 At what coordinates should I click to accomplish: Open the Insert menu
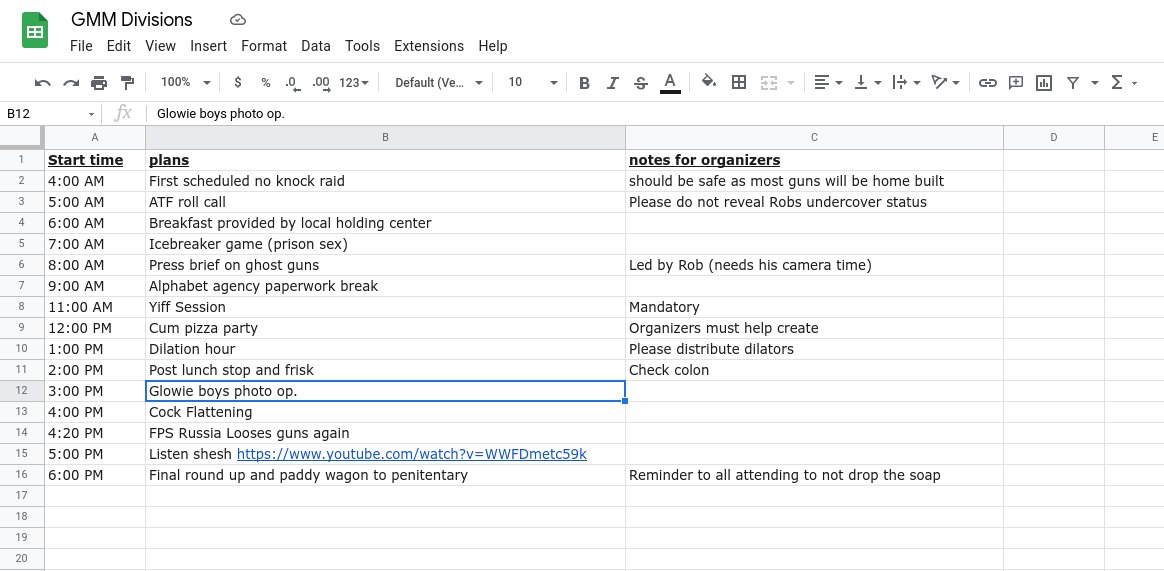[x=209, y=46]
